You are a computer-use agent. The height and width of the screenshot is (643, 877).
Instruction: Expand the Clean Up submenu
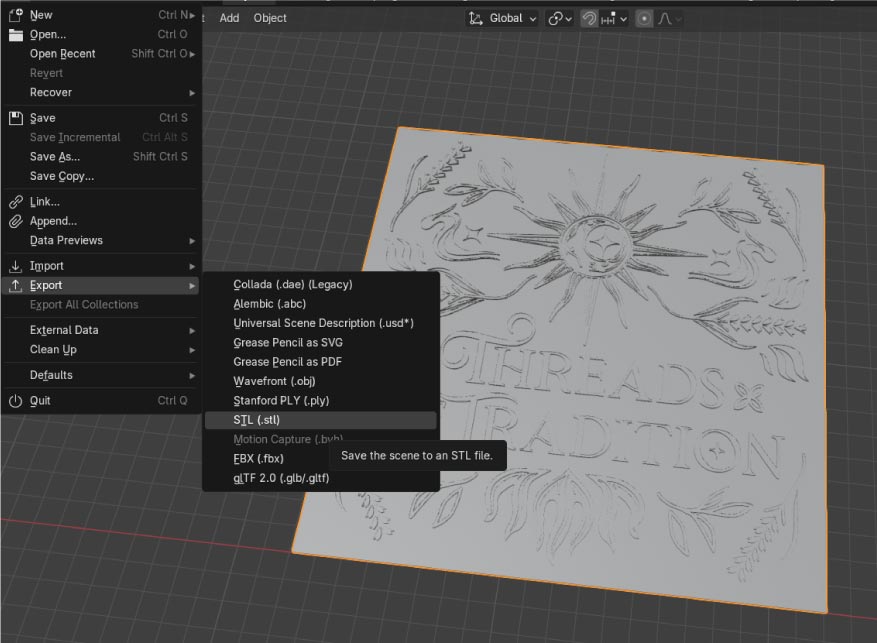pyautogui.click(x=101, y=349)
